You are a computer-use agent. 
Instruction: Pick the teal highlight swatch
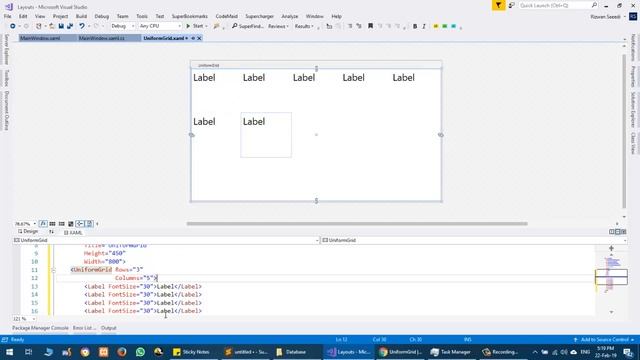453,26
